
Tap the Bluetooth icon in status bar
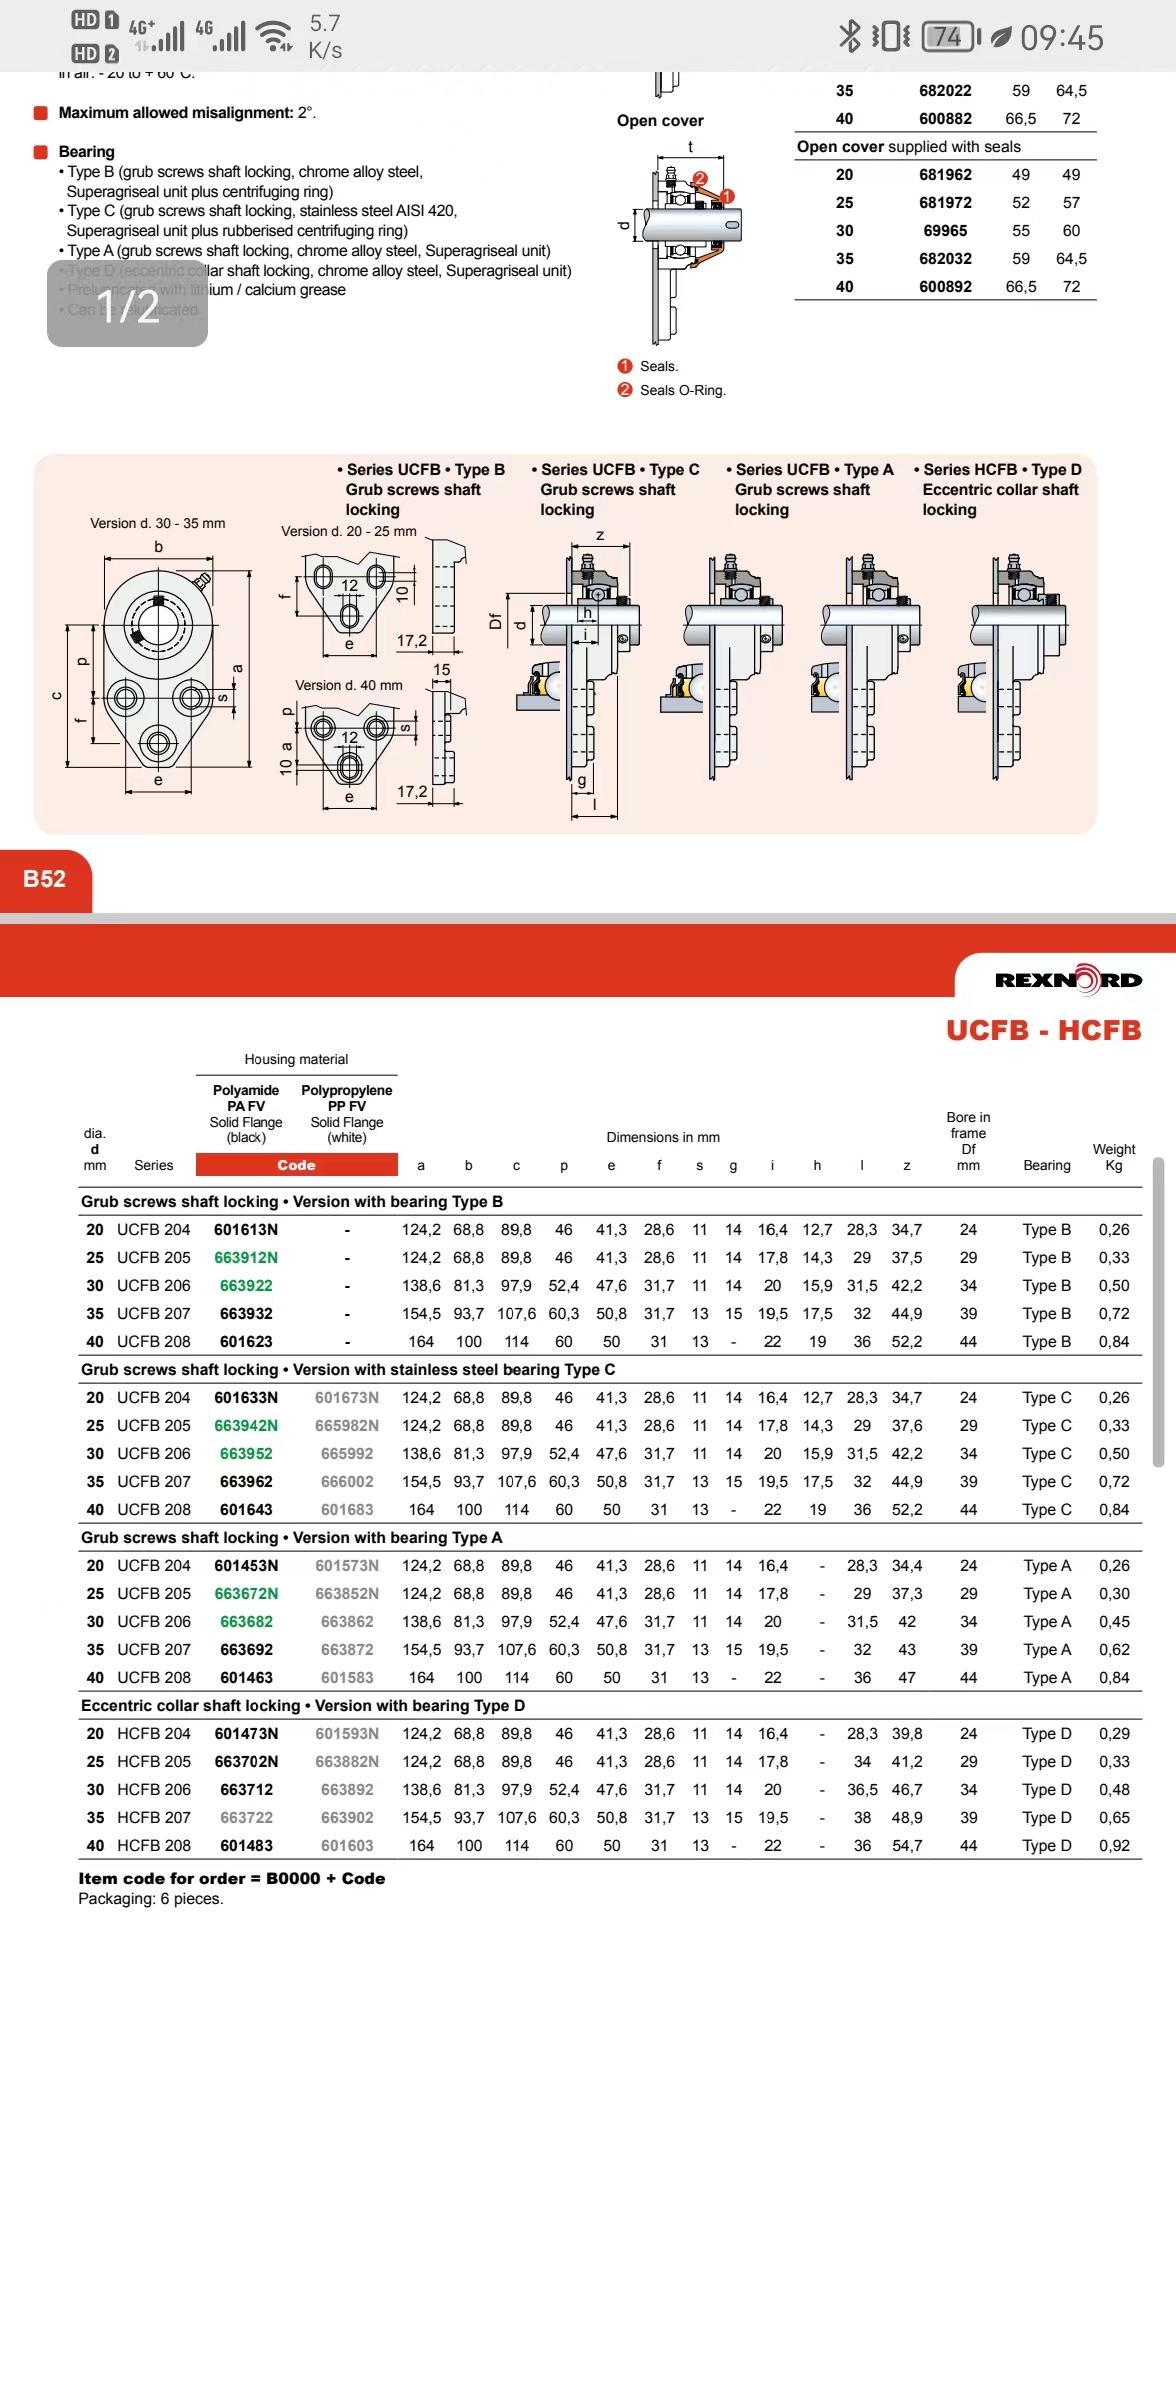tap(849, 37)
